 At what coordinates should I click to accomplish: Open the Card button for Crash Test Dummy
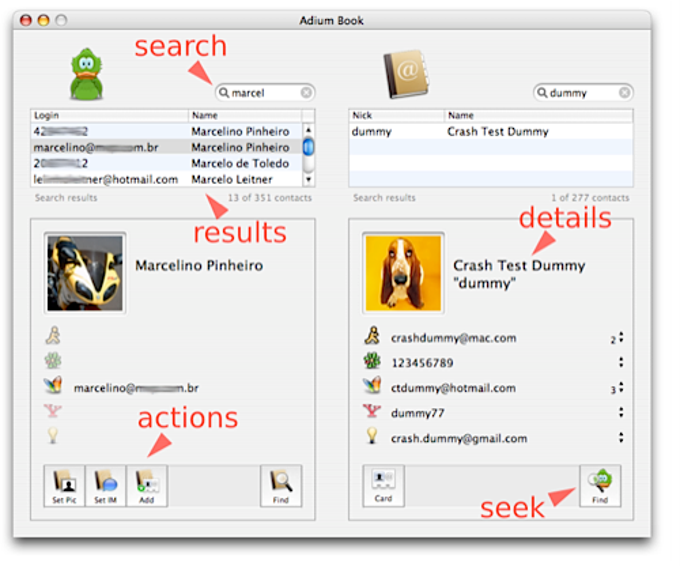coord(383,486)
